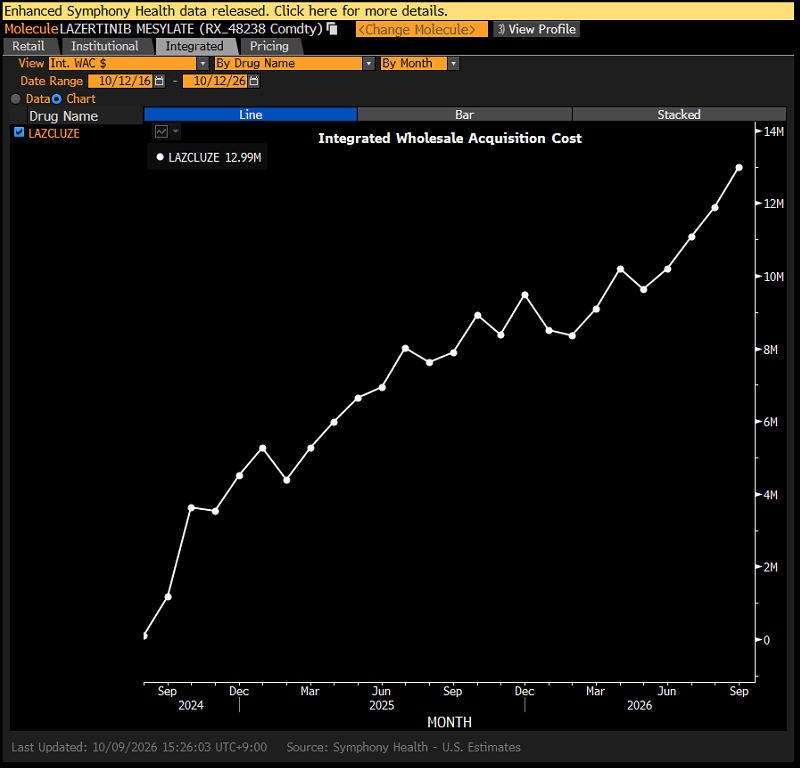Open the By Month dropdown
Image resolution: width=800 pixels, height=768 pixels.
click(x=419, y=63)
